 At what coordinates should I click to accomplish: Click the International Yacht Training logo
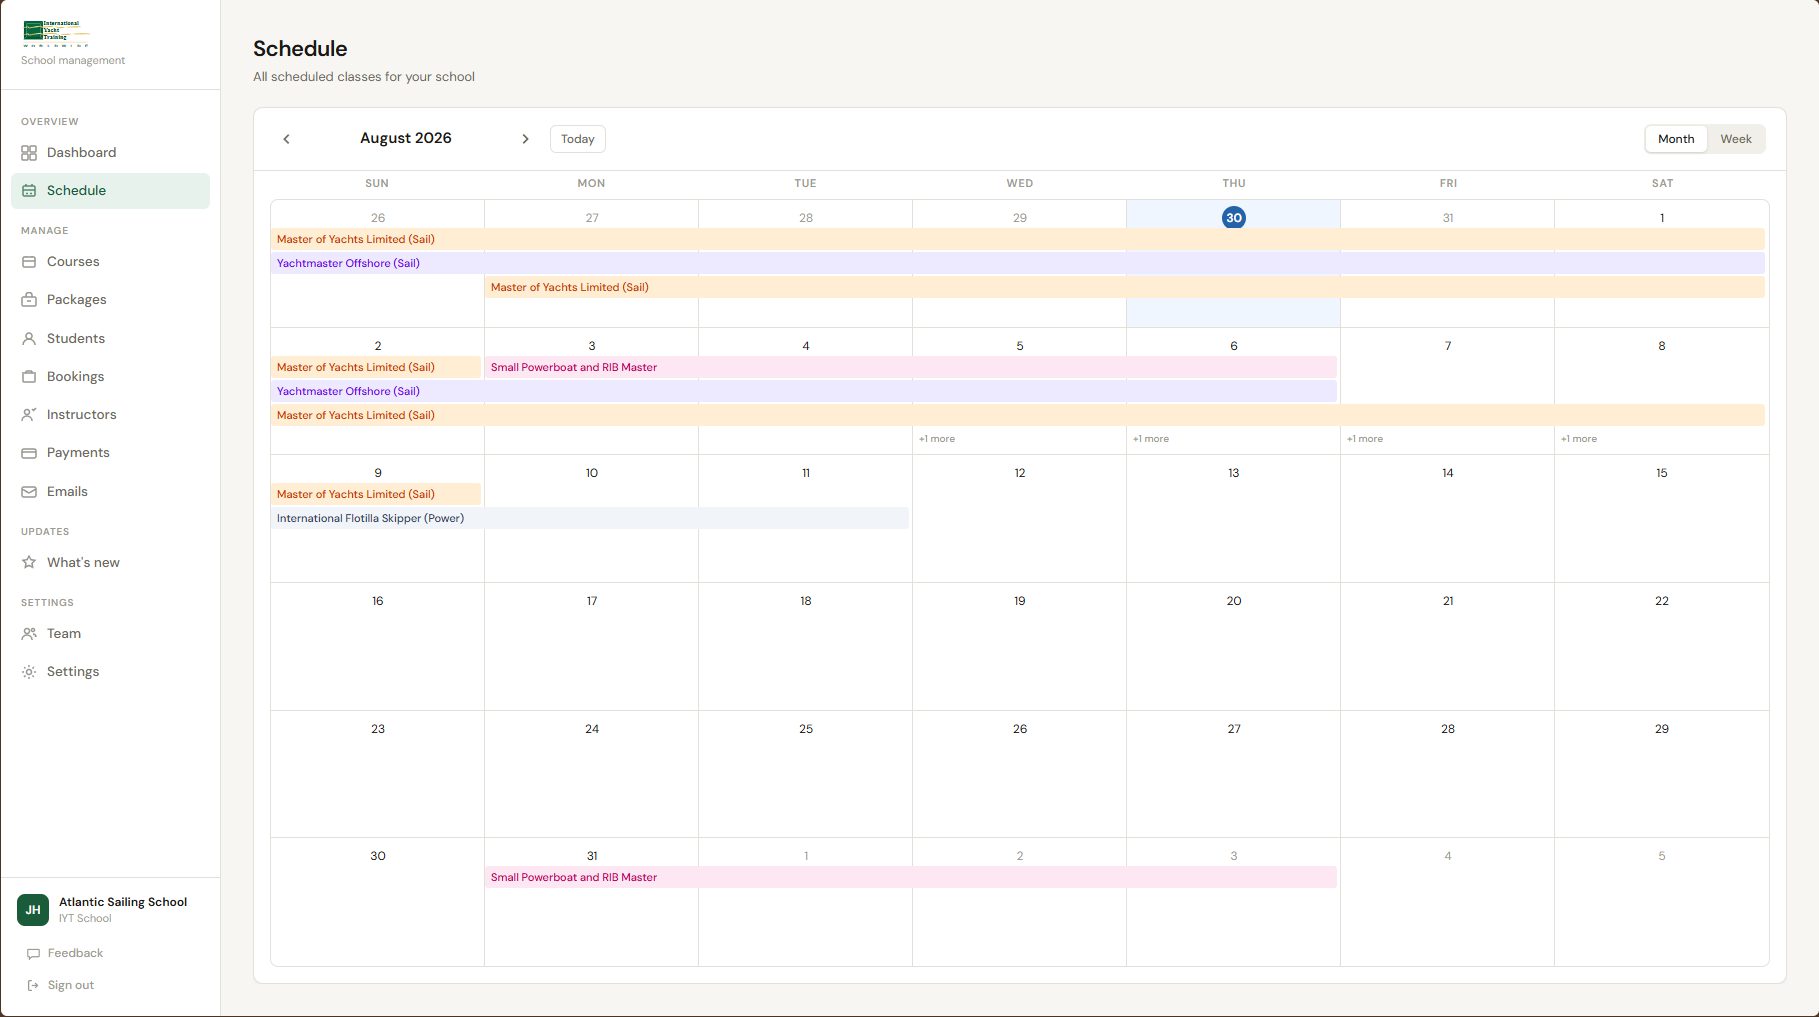point(56,34)
